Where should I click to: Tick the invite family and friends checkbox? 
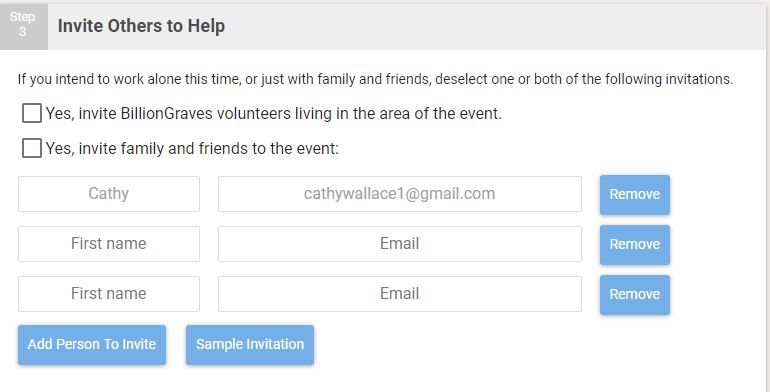(x=32, y=148)
